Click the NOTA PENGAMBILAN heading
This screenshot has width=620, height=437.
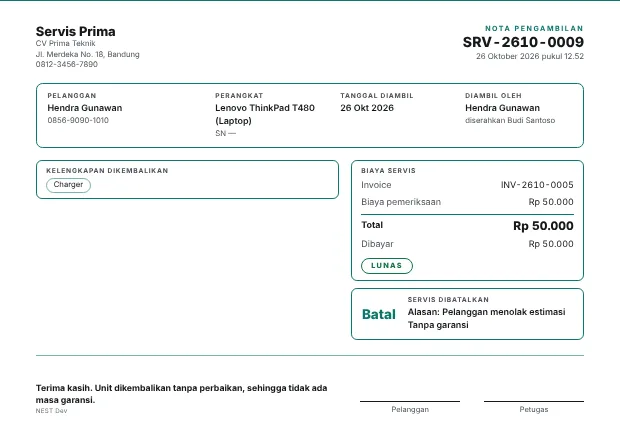point(534,28)
